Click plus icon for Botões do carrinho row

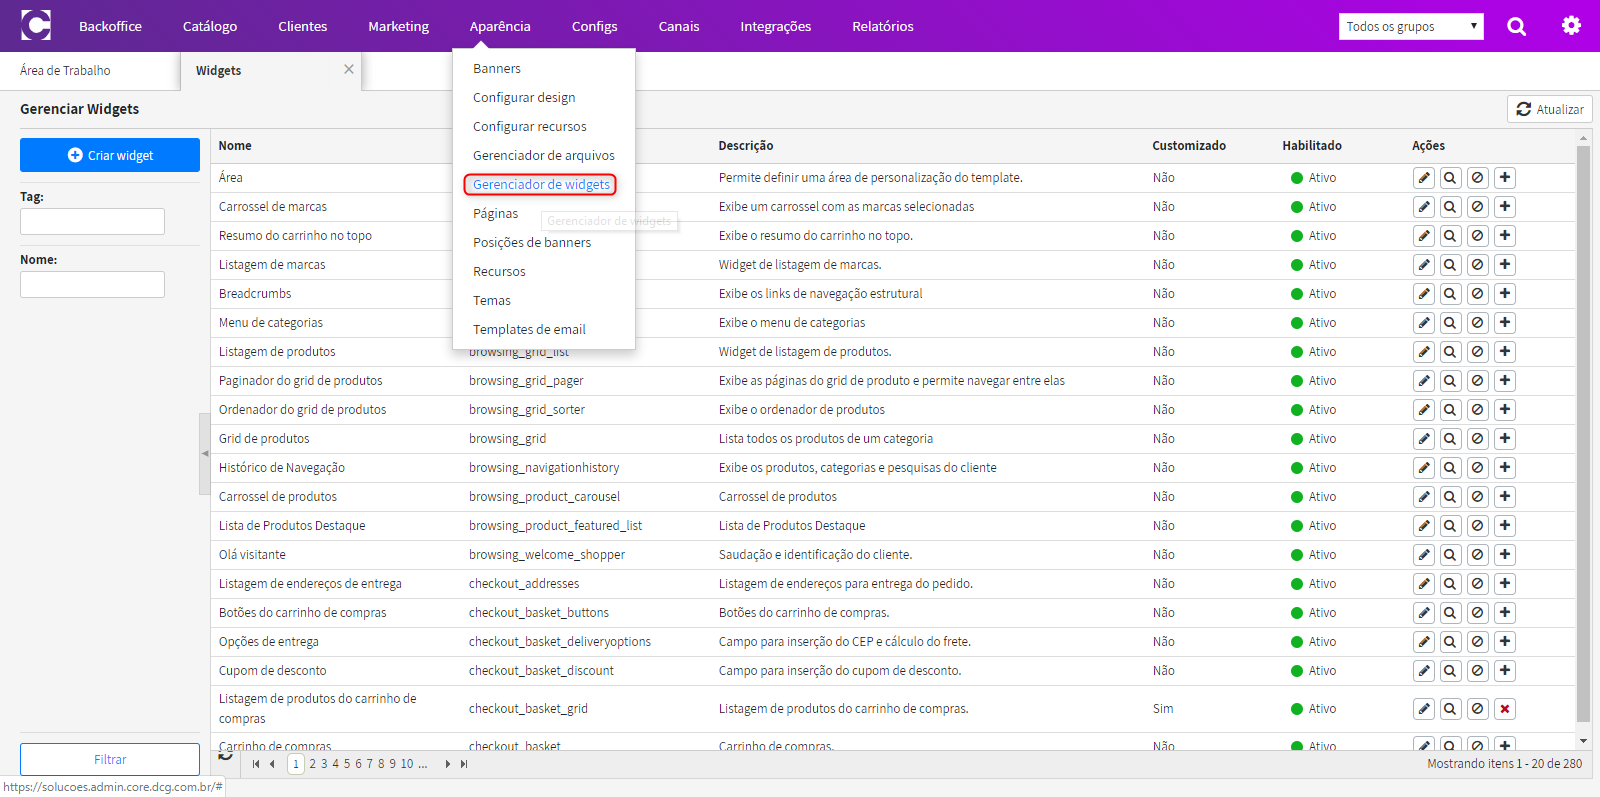point(1504,613)
